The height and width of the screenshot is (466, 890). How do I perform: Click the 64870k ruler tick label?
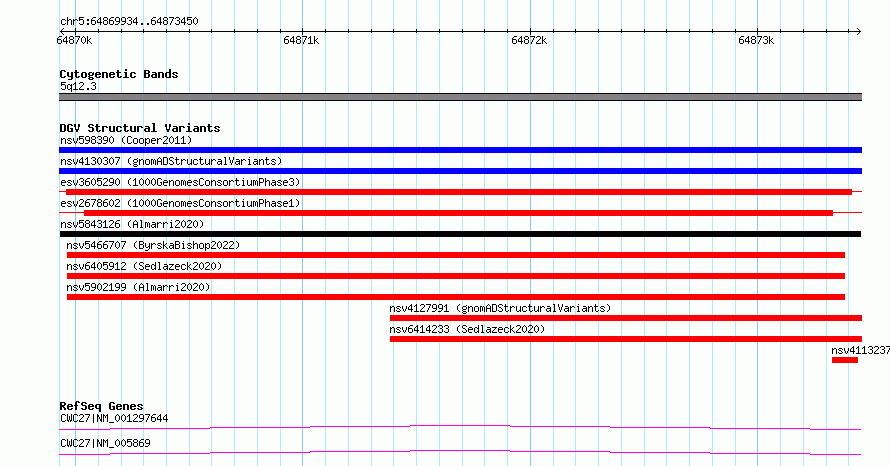(74, 40)
